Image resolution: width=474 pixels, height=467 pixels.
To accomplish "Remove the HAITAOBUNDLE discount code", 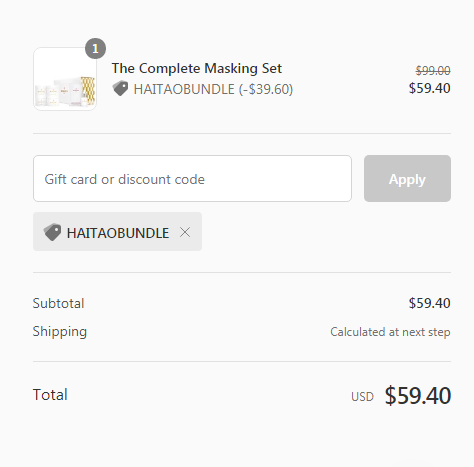I will 185,232.
